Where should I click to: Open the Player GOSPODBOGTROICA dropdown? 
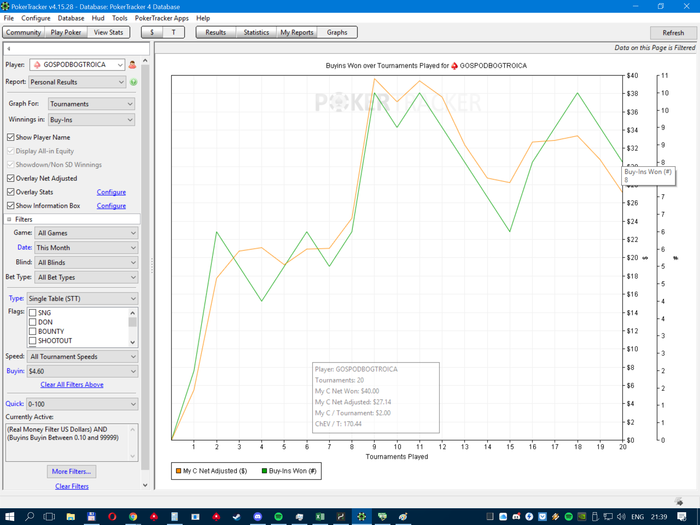click(77, 65)
